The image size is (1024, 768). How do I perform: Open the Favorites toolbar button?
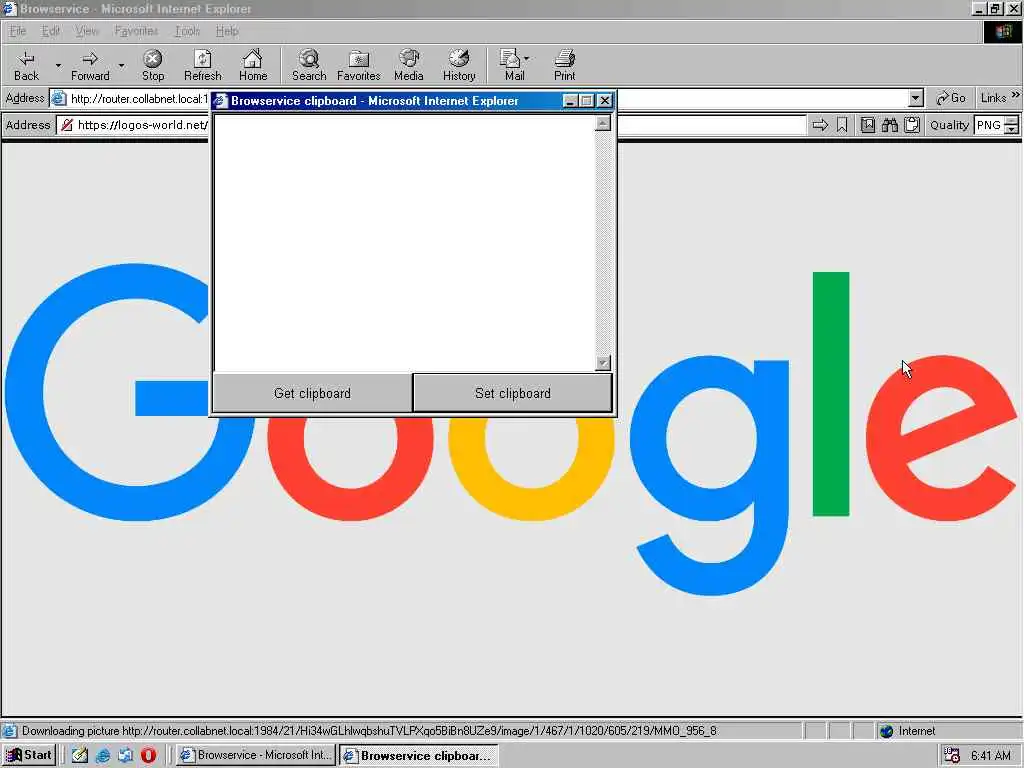(x=359, y=65)
